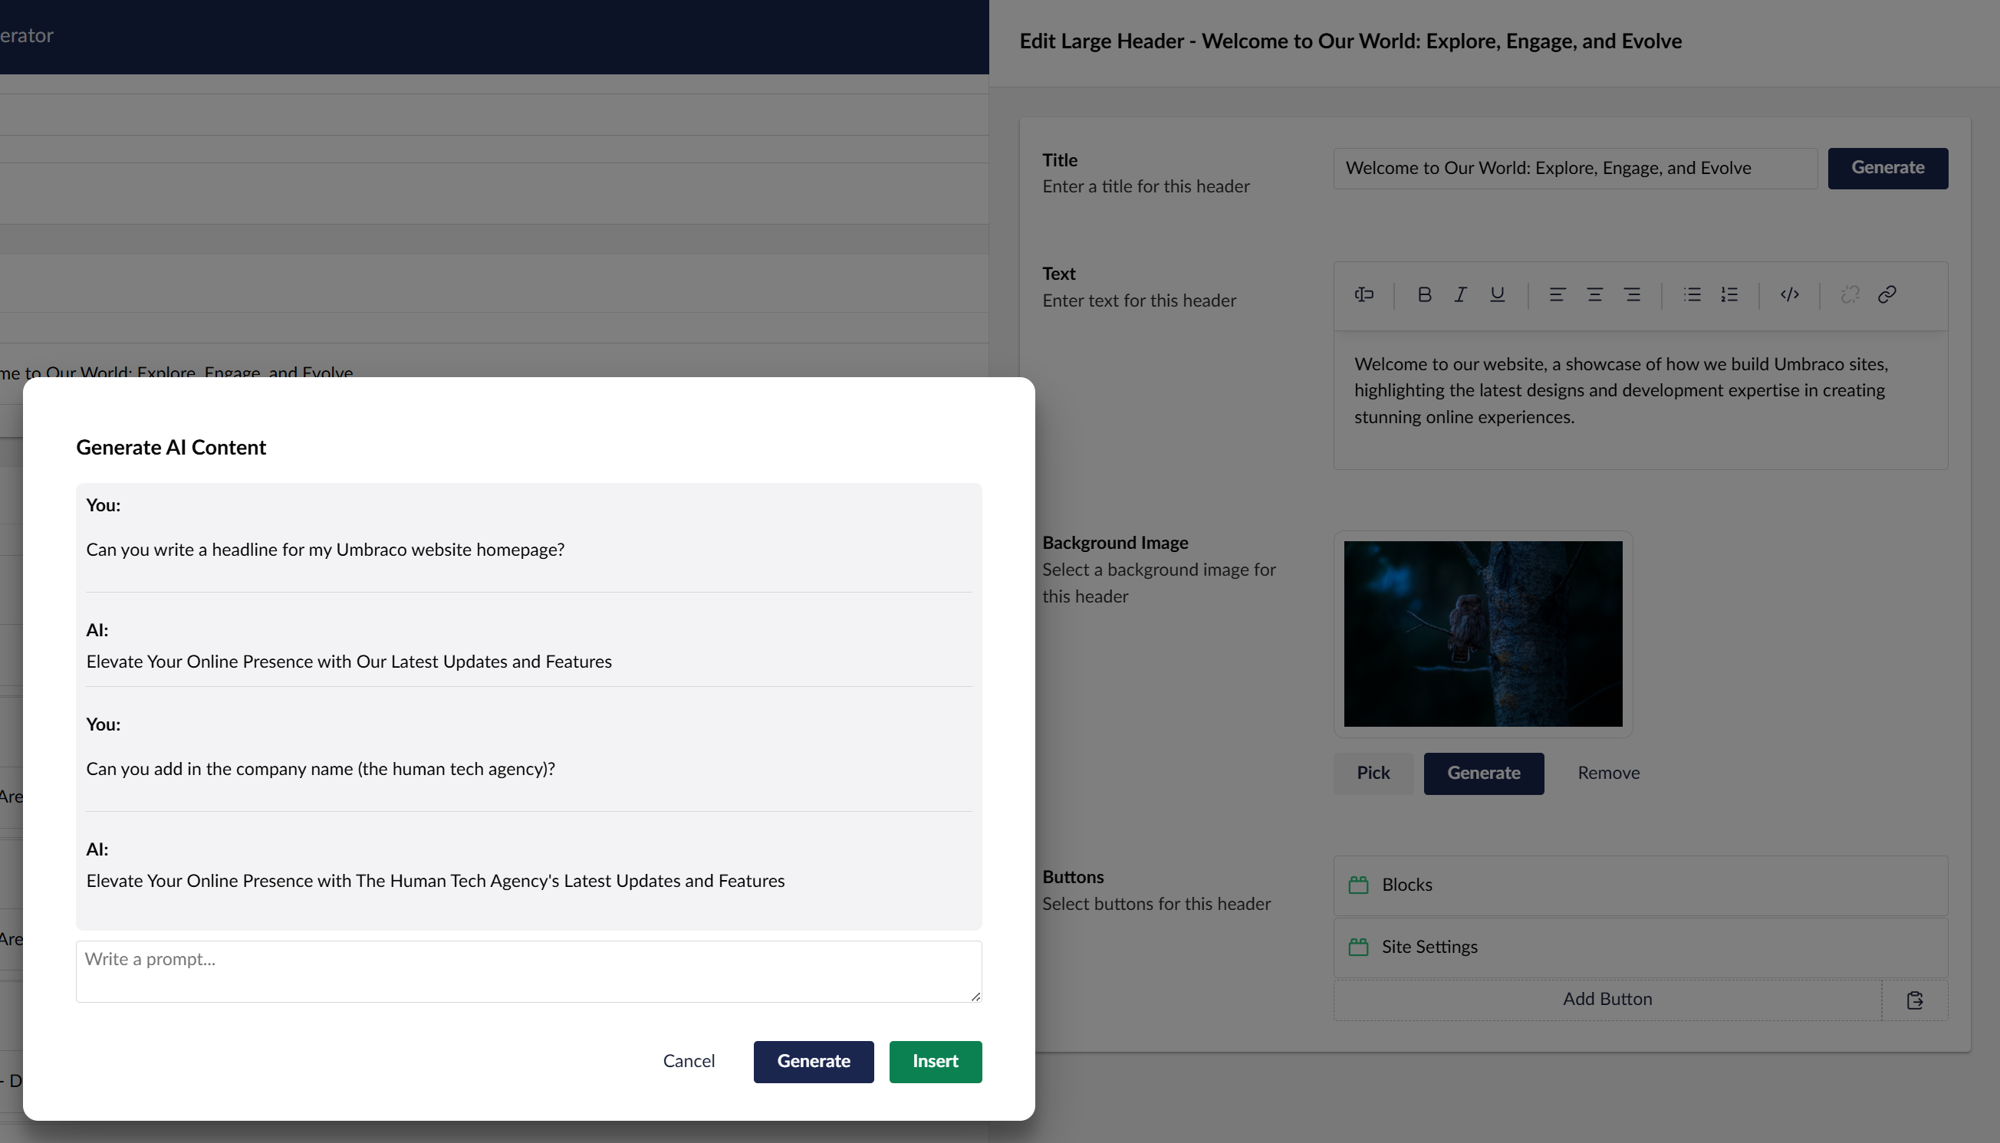Image resolution: width=2000 pixels, height=1143 pixels.
Task: Toggle italic formatting in Text editor
Action: point(1460,294)
